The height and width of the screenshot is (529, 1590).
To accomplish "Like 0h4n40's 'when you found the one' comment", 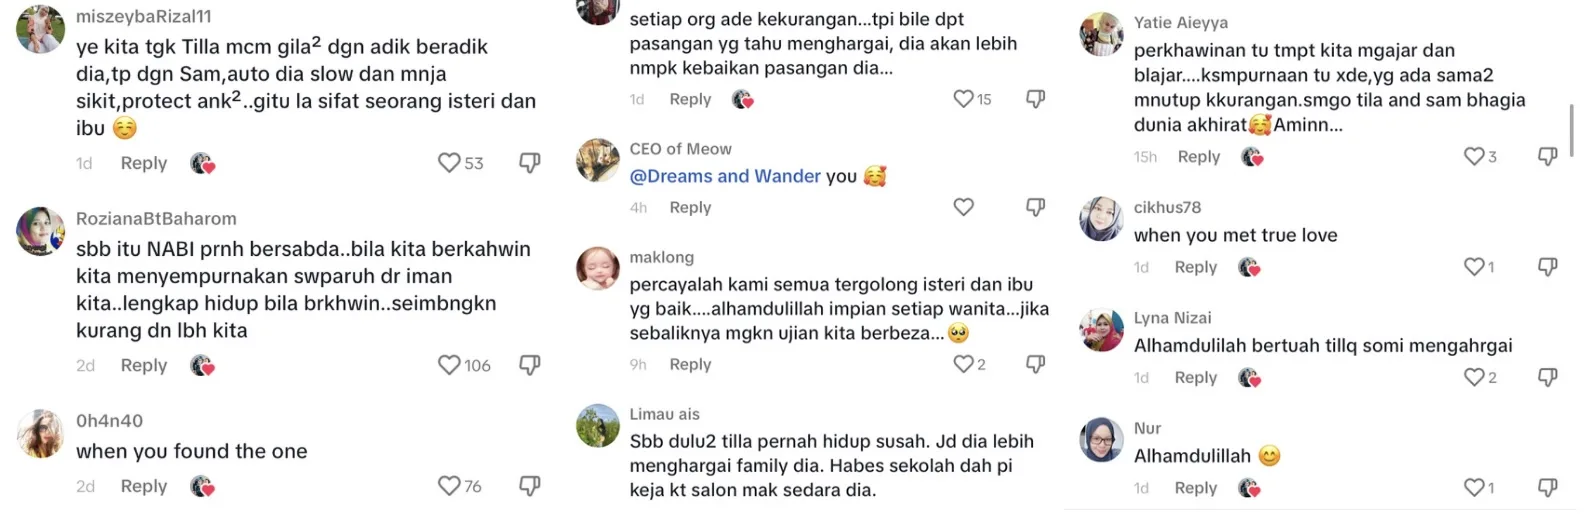I will (x=449, y=486).
